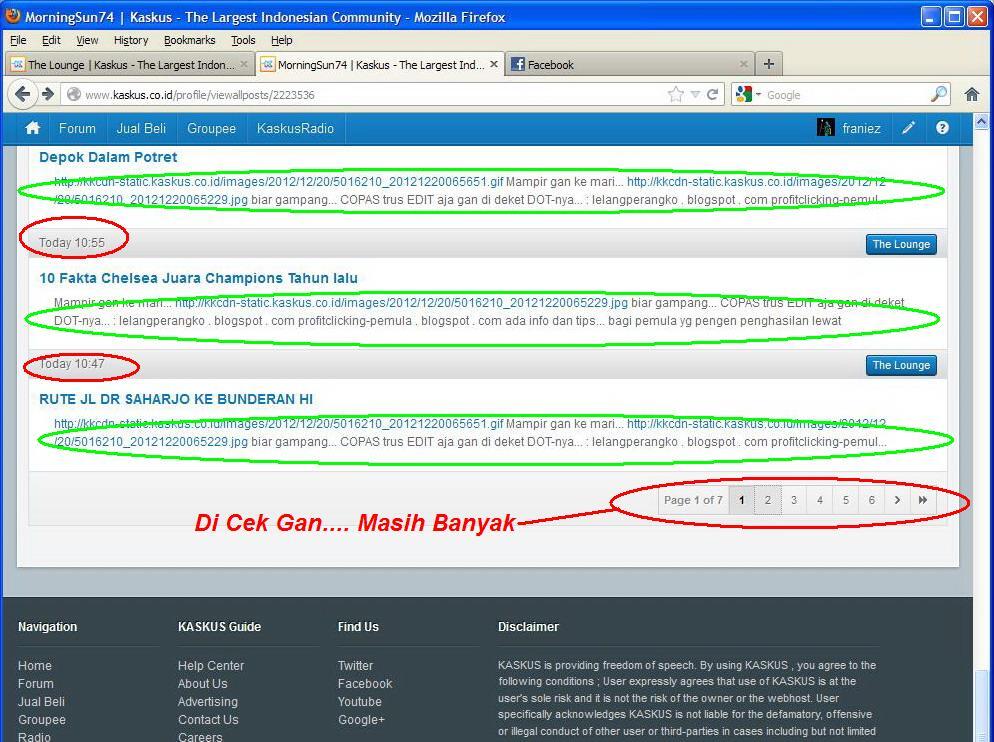The image size is (994, 742).
Task: Select the MorningSun74 Kaskus tab
Action: coord(380,64)
